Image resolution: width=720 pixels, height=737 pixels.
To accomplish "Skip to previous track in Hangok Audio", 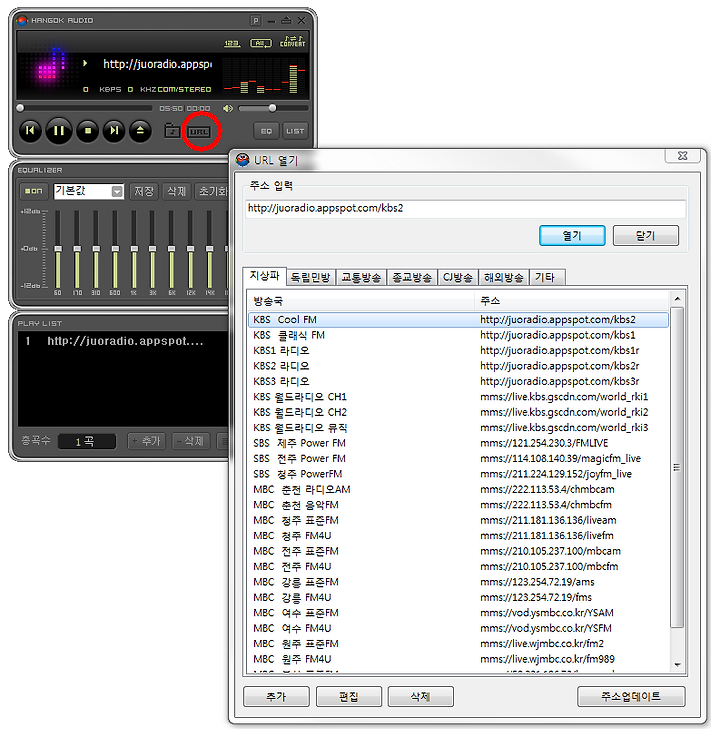I will [30, 131].
